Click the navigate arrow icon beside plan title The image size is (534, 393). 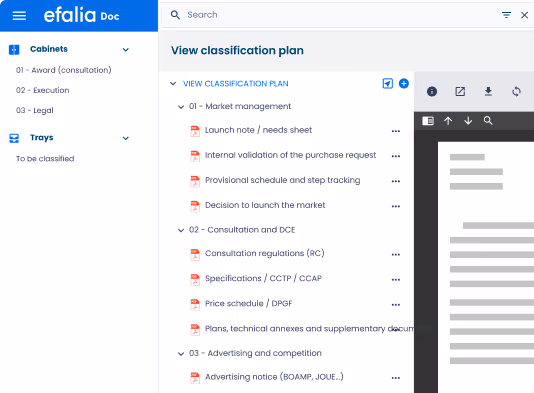388,83
